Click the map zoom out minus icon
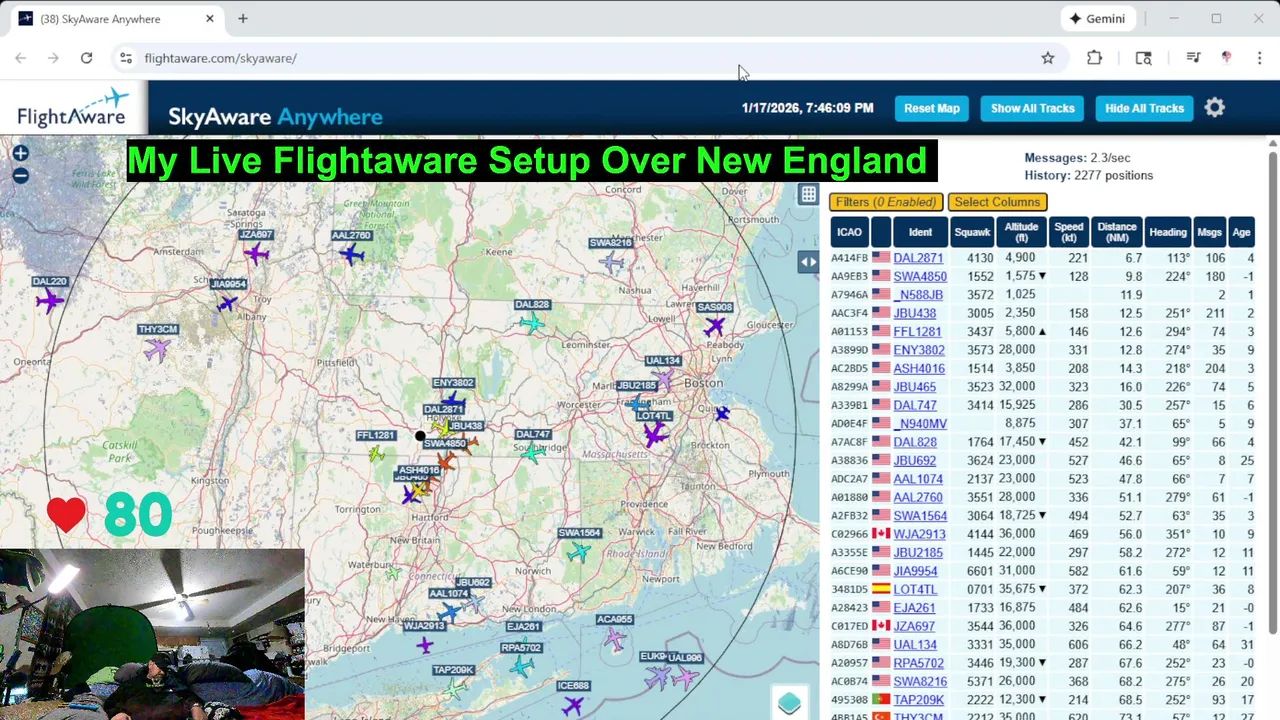Viewport: 1280px width, 720px height. (20, 176)
